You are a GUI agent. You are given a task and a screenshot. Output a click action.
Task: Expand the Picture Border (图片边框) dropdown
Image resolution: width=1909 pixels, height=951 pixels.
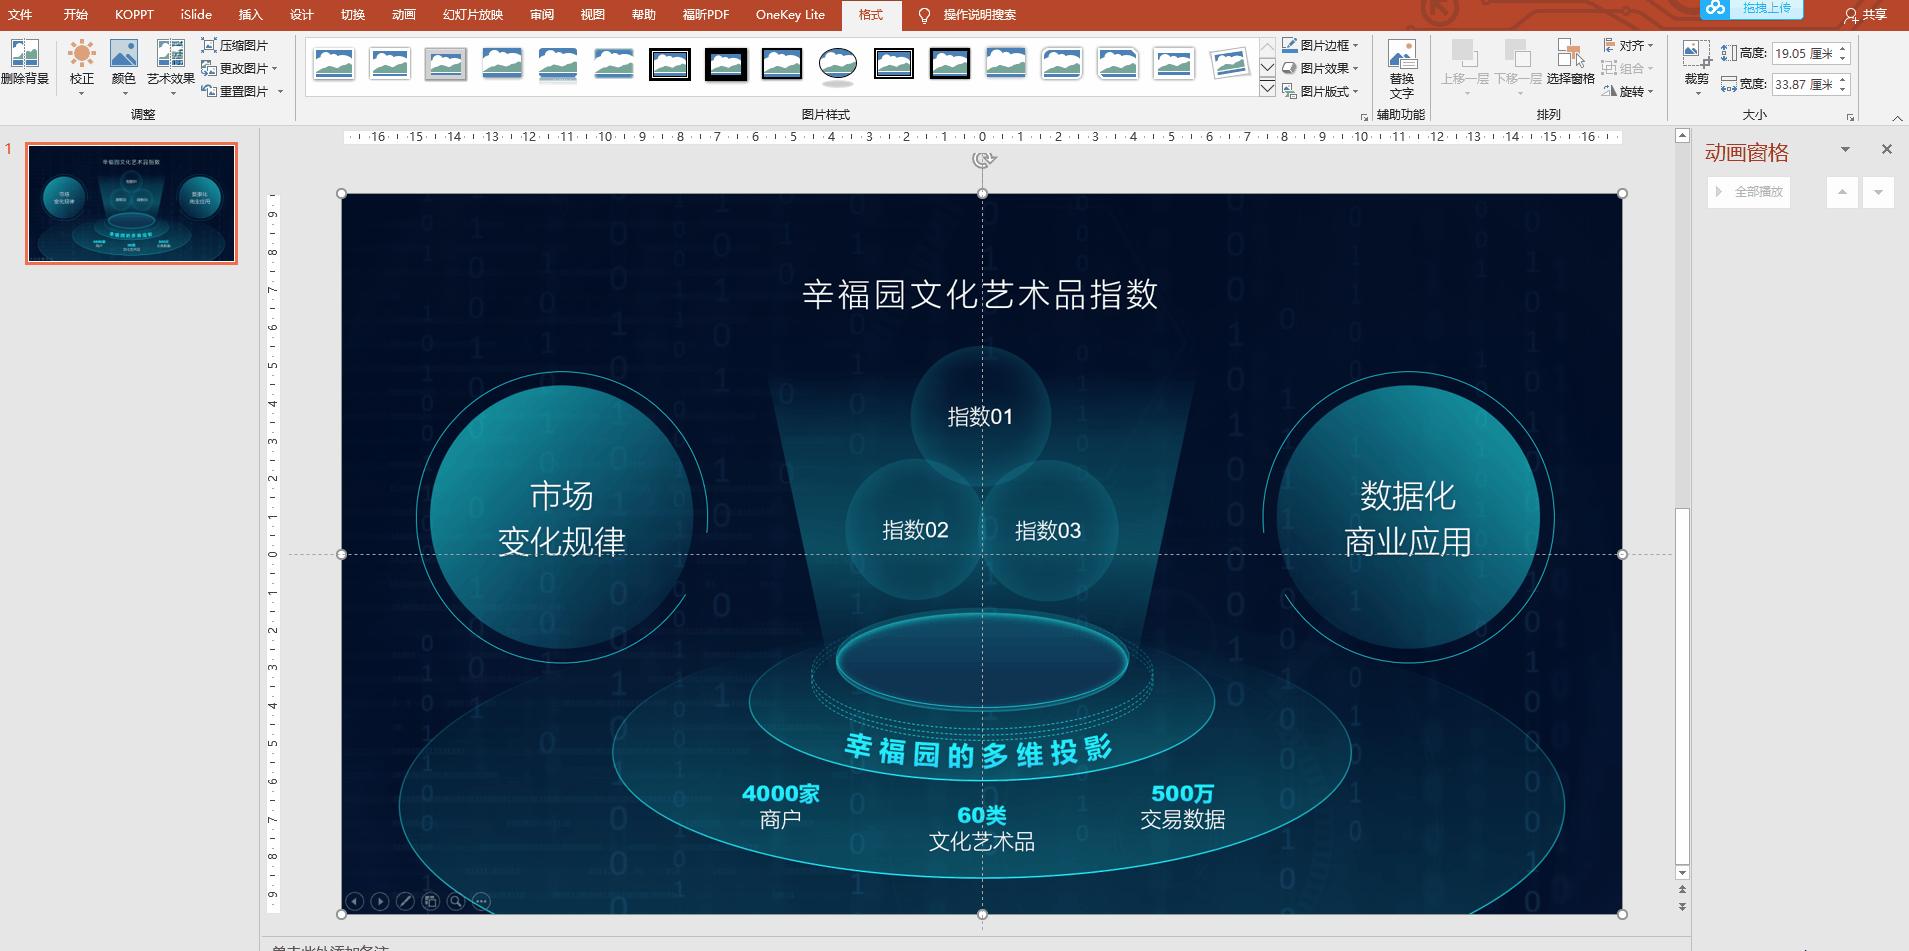(x=1321, y=45)
